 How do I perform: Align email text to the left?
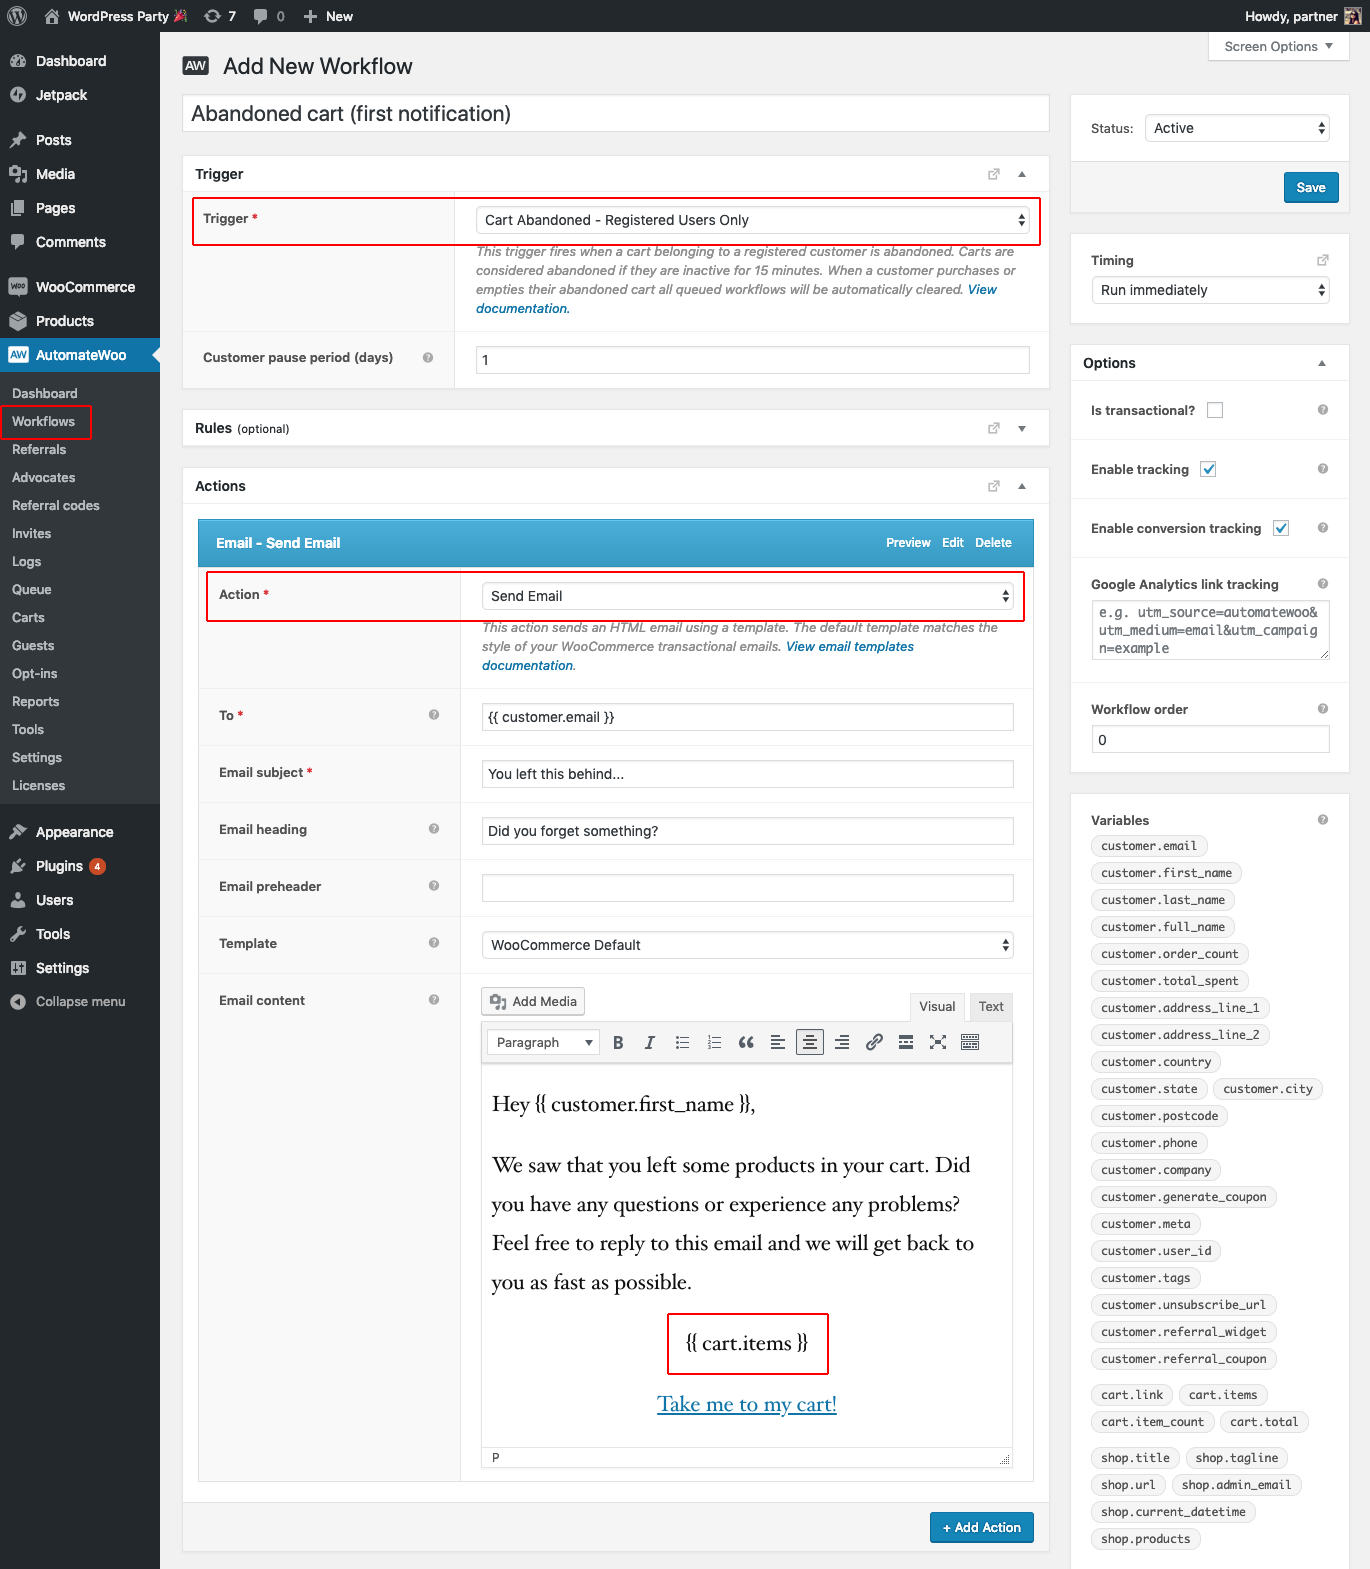778,1042
